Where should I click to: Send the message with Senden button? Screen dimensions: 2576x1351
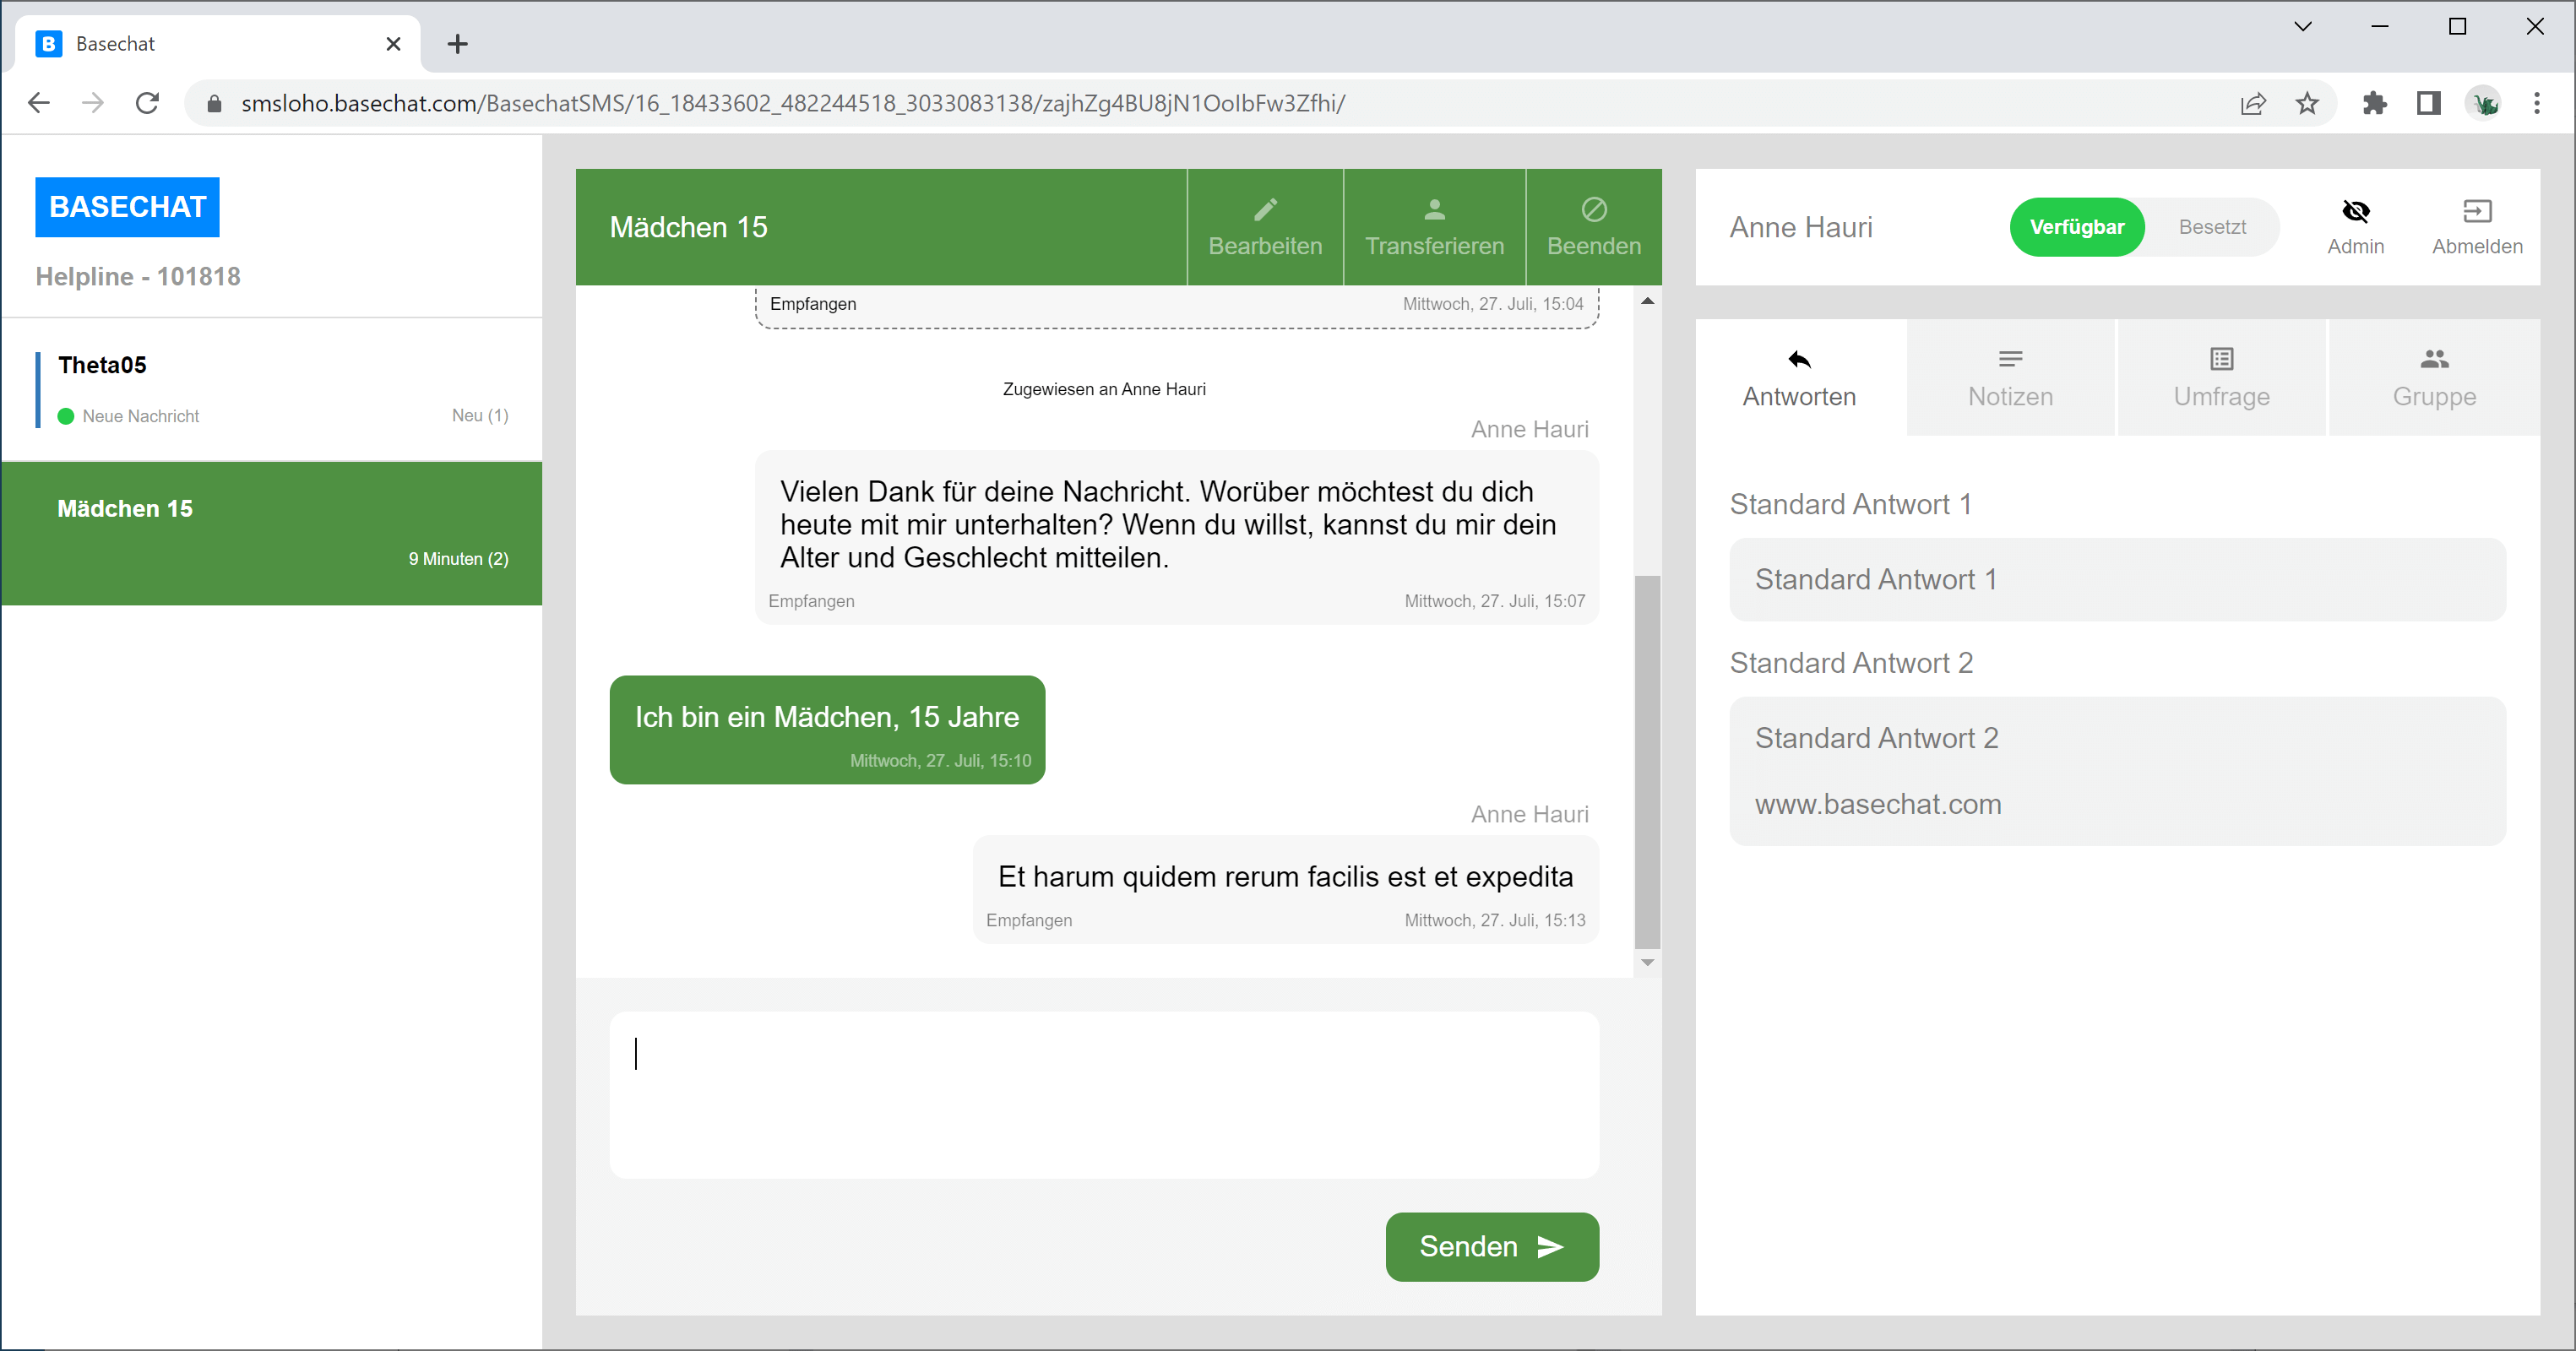click(x=1491, y=1246)
